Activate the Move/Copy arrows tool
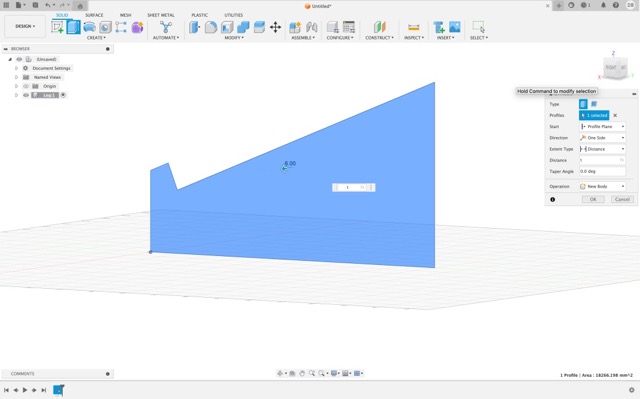This screenshot has width=640, height=399. [x=275, y=27]
